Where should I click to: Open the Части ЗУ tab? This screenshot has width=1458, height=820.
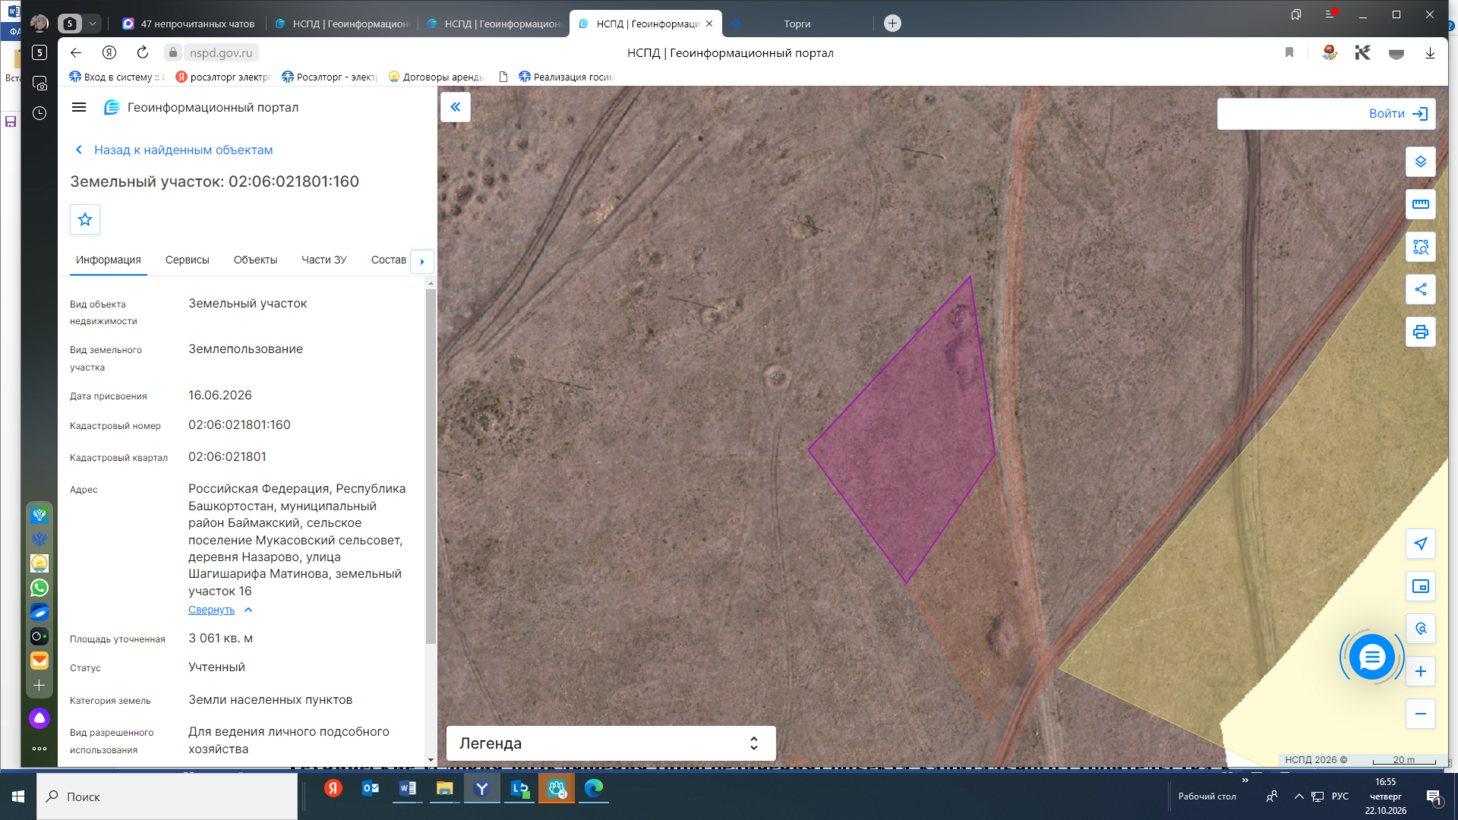tap(324, 260)
